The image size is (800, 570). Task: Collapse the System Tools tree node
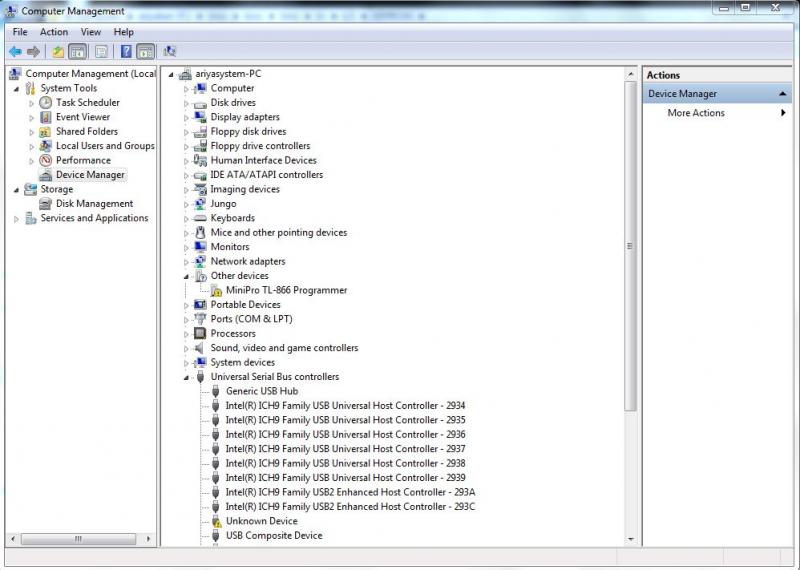point(16,89)
